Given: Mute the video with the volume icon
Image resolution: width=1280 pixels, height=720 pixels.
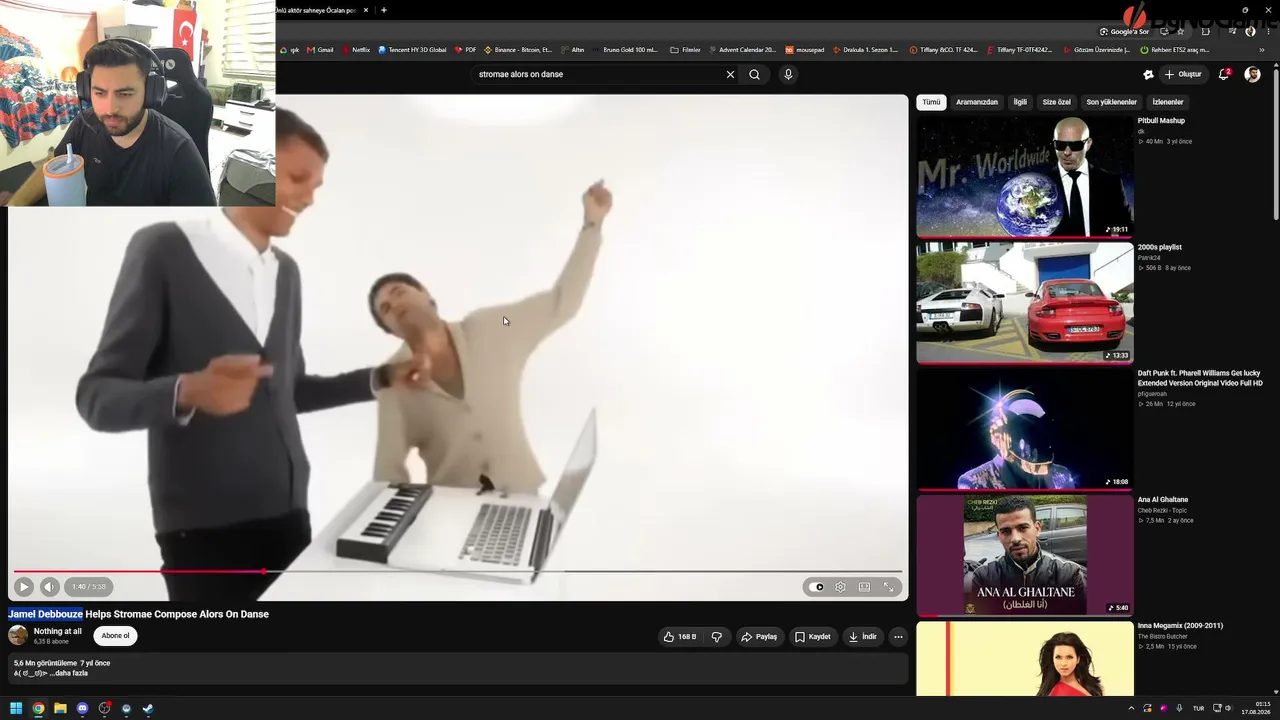Looking at the screenshot, I should pos(49,587).
